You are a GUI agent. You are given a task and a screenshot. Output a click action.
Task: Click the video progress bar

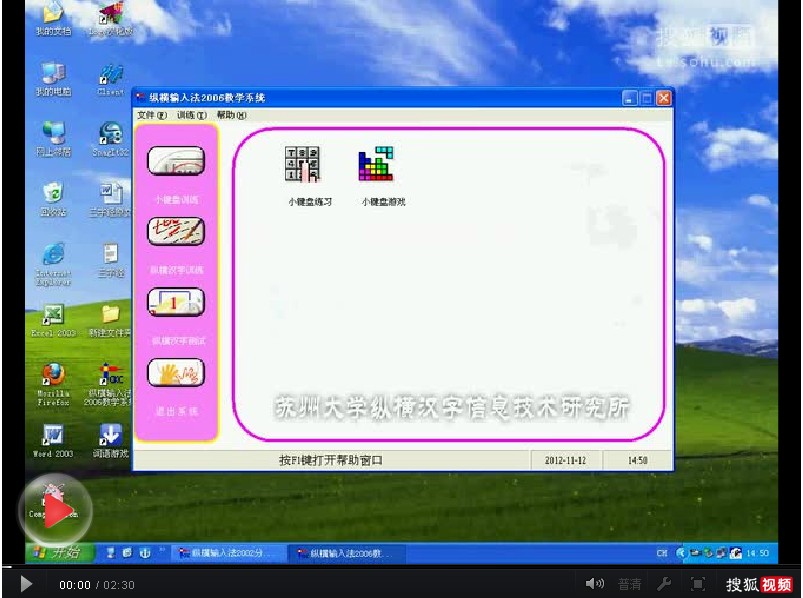click(402, 567)
